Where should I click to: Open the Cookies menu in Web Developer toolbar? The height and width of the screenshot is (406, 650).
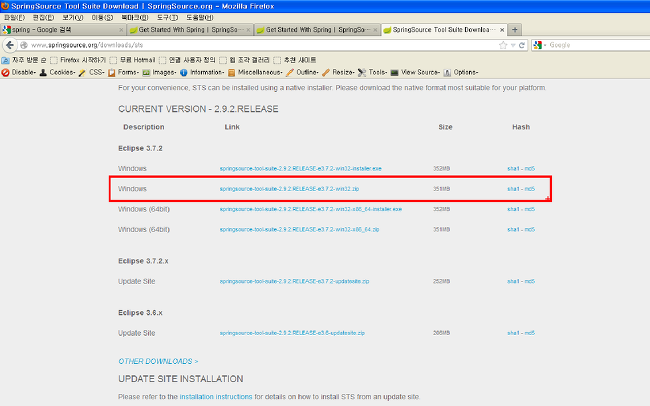click(57, 72)
